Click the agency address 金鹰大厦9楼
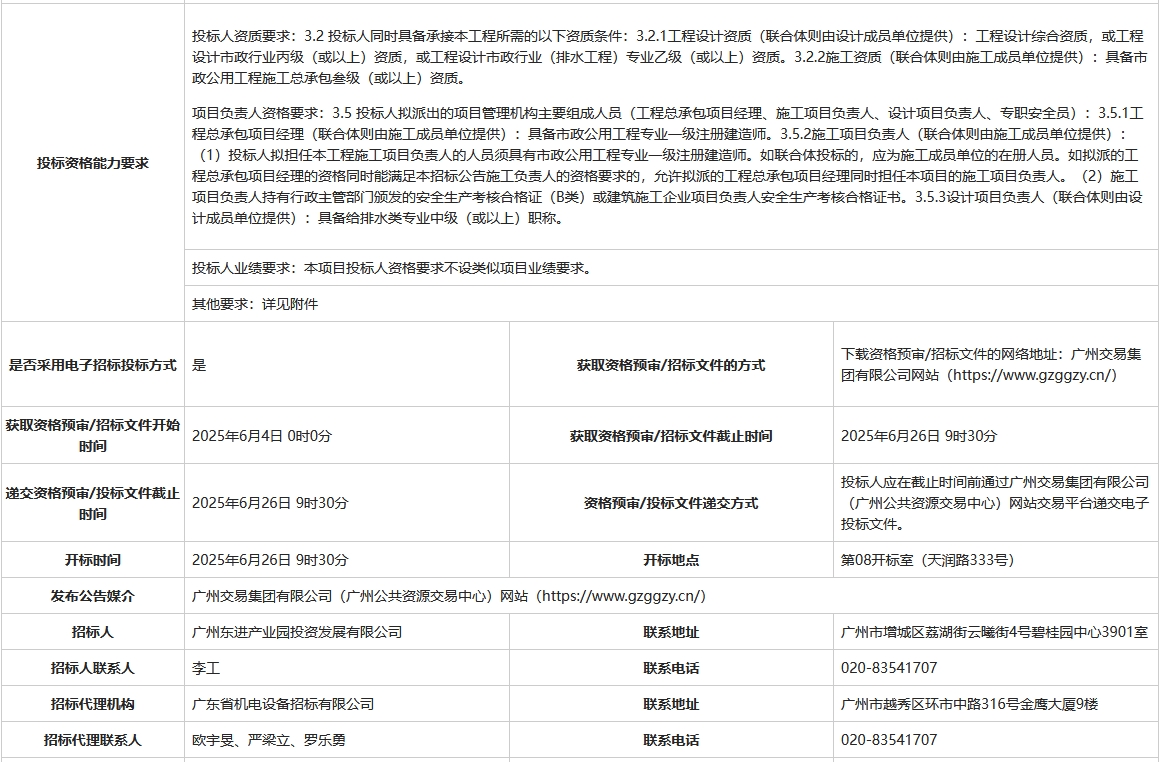Viewport: 1162px width, 762px height. (x=969, y=704)
